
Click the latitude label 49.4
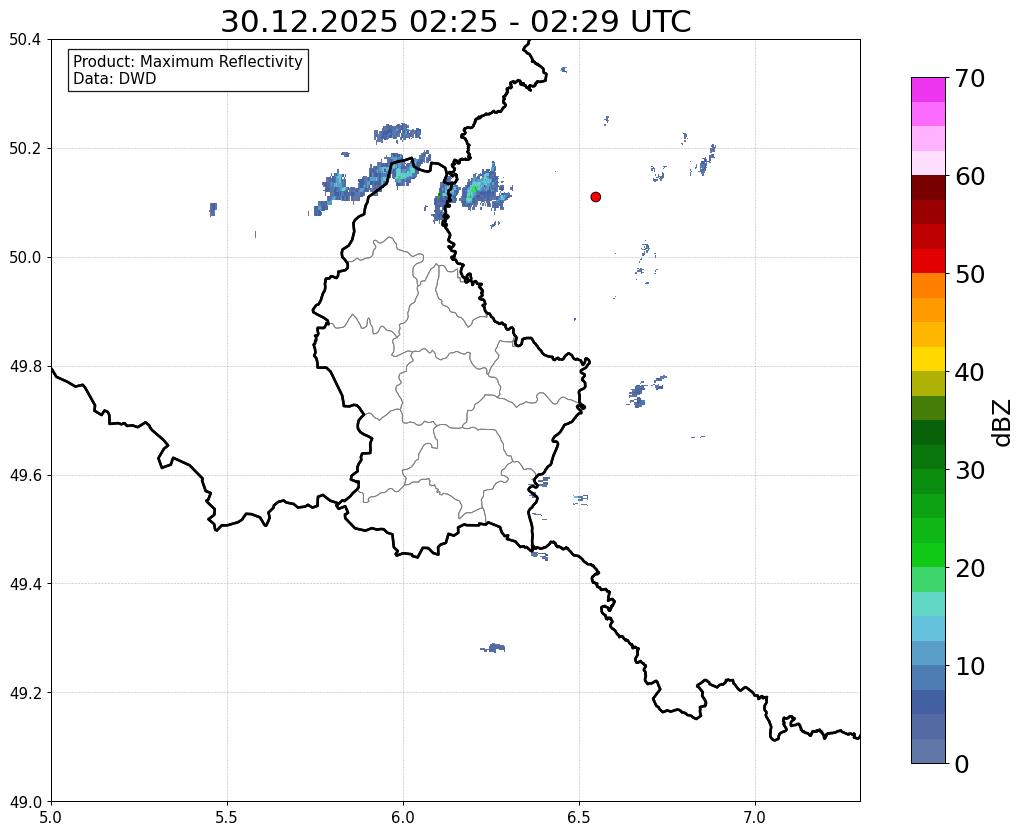pyautogui.click(x=25, y=584)
